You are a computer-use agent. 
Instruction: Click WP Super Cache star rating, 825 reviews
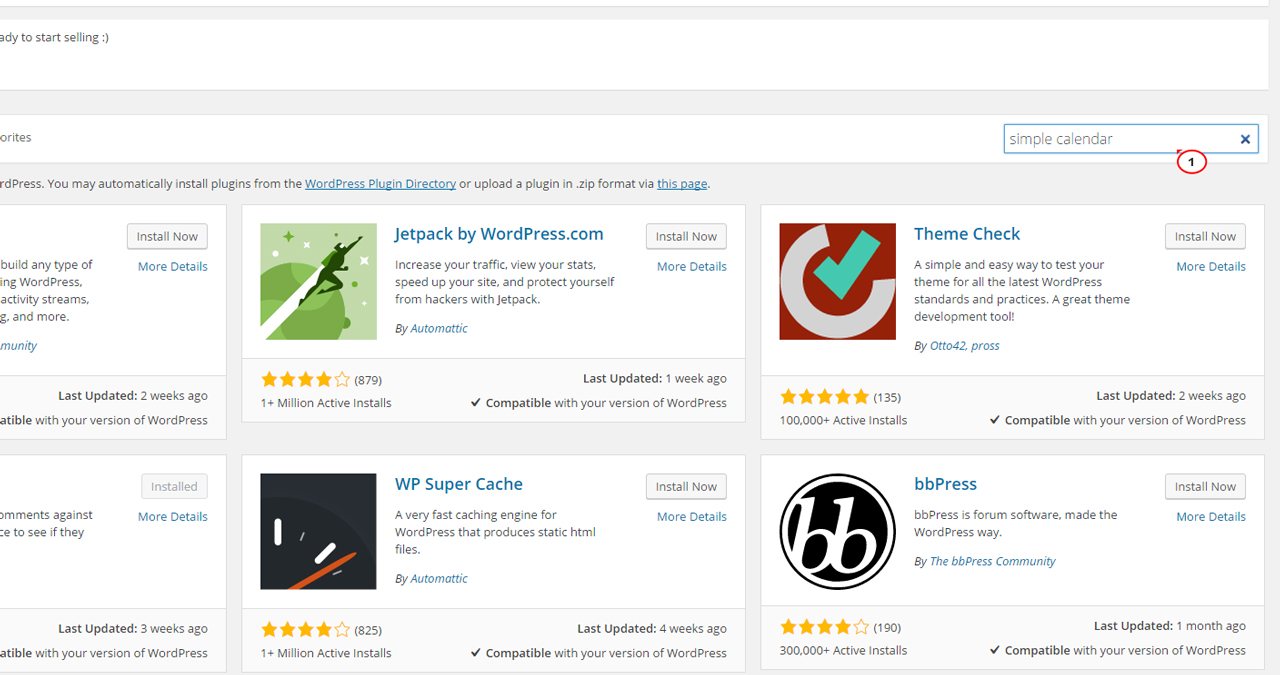pyautogui.click(x=306, y=630)
